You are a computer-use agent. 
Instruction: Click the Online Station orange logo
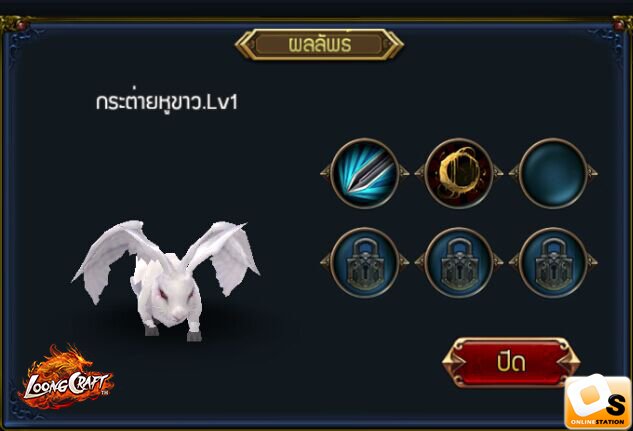(x=597, y=401)
